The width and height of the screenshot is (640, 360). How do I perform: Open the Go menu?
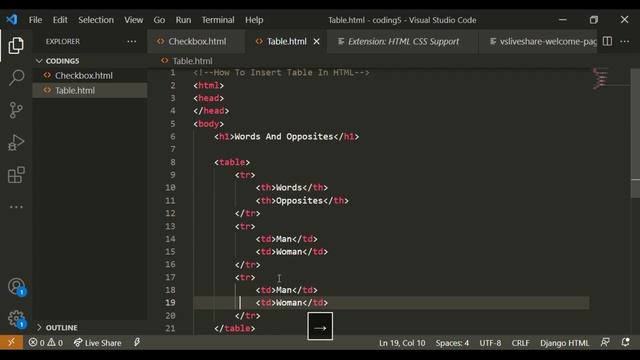coord(159,20)
